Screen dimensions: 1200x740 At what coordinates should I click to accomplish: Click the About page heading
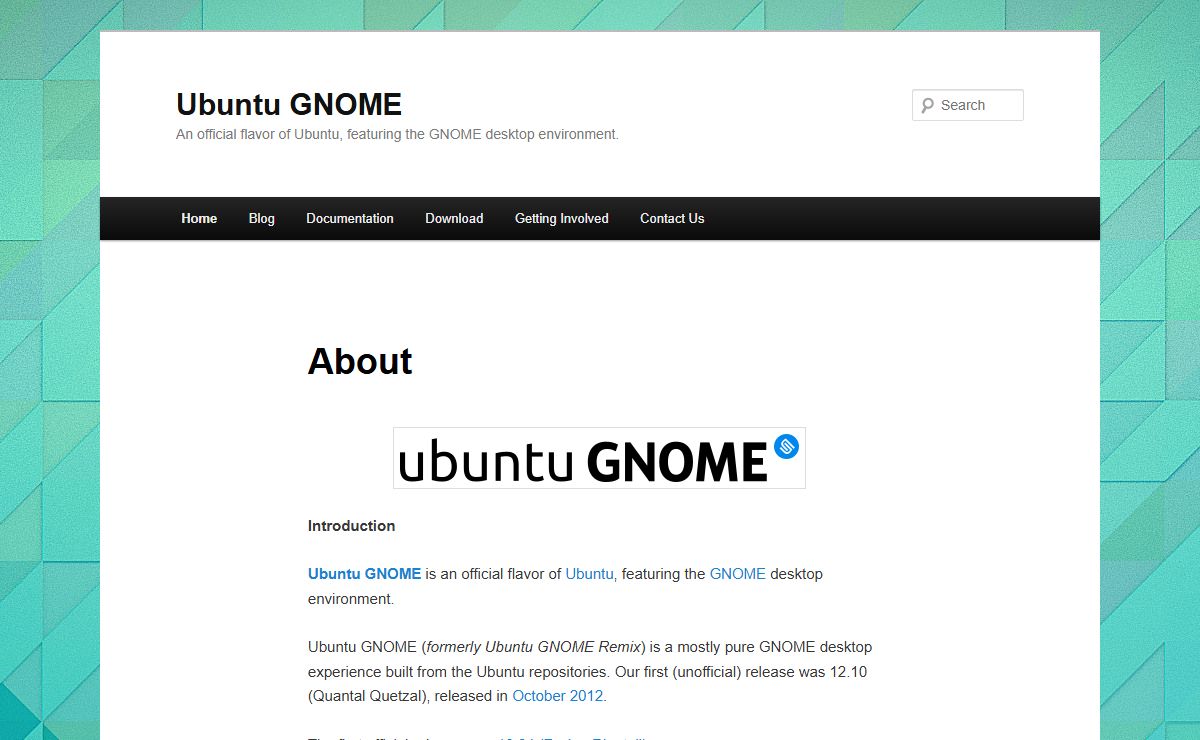tap(360, 361)
